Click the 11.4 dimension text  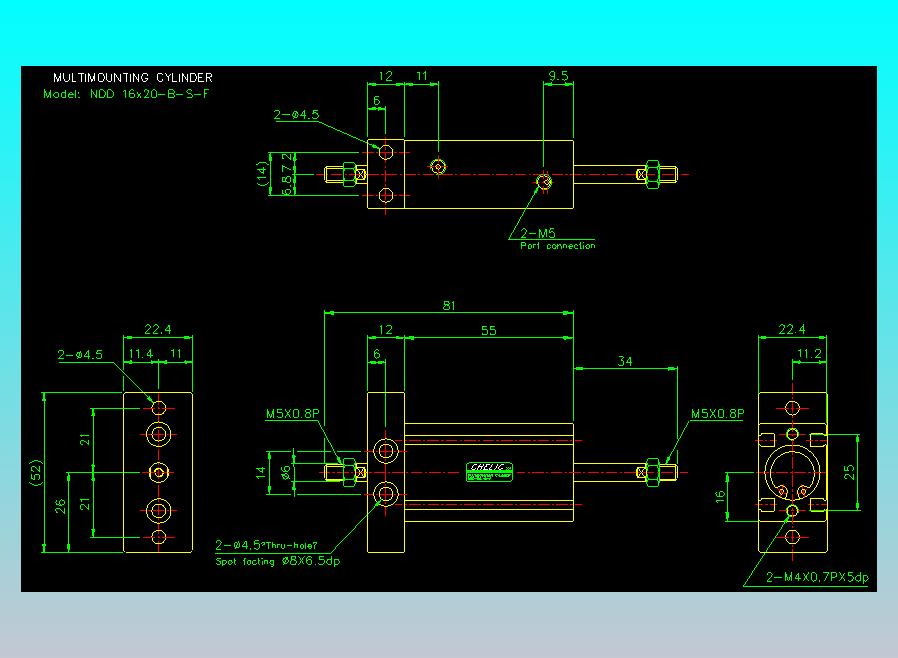click(x=140, y=354)
